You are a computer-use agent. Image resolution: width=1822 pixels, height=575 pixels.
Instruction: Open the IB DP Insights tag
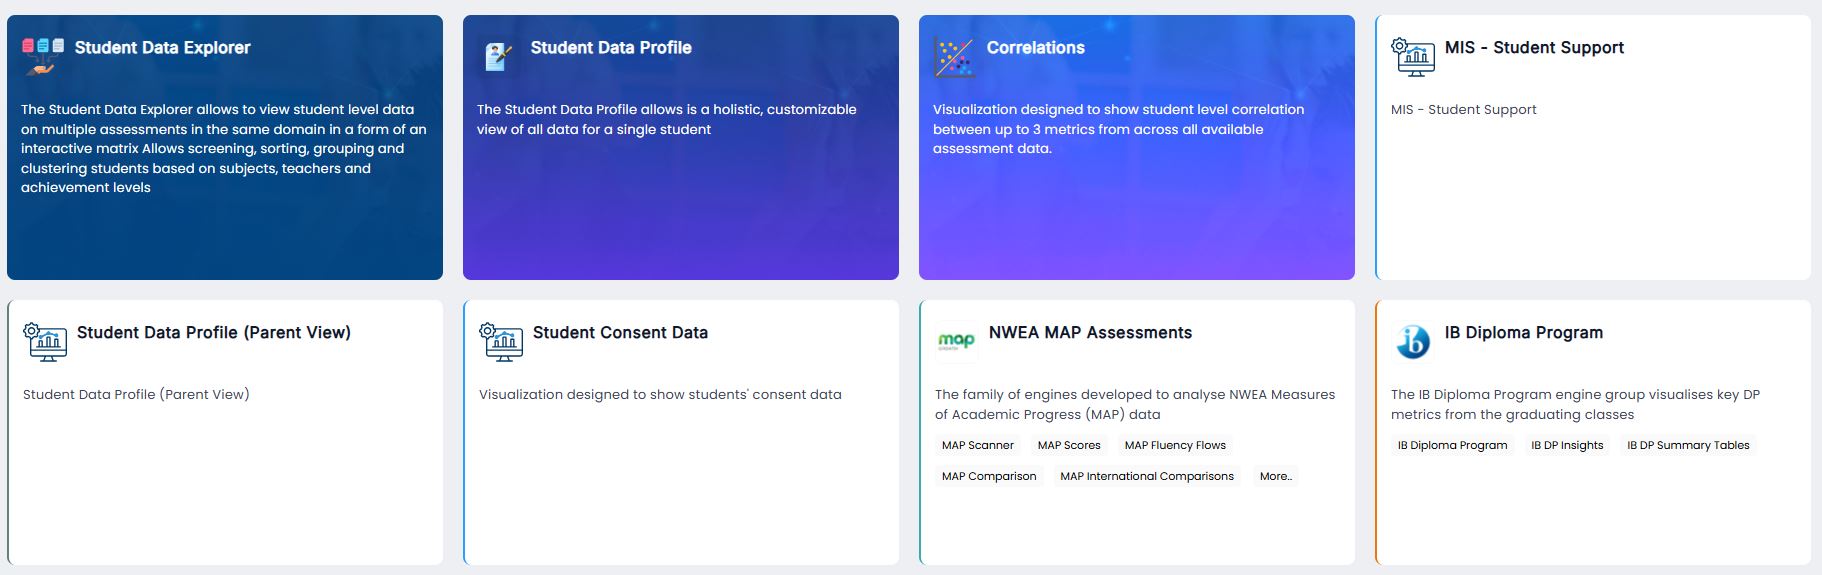pos(1567,445)
